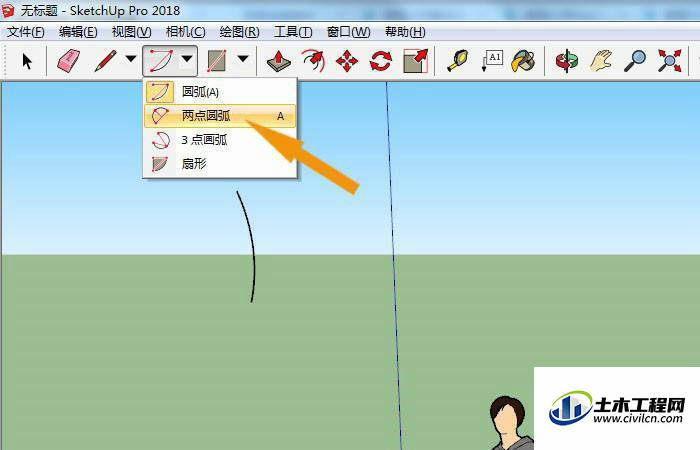
Task: Select the Rectangle shape tool
Action: pos(217,61)
